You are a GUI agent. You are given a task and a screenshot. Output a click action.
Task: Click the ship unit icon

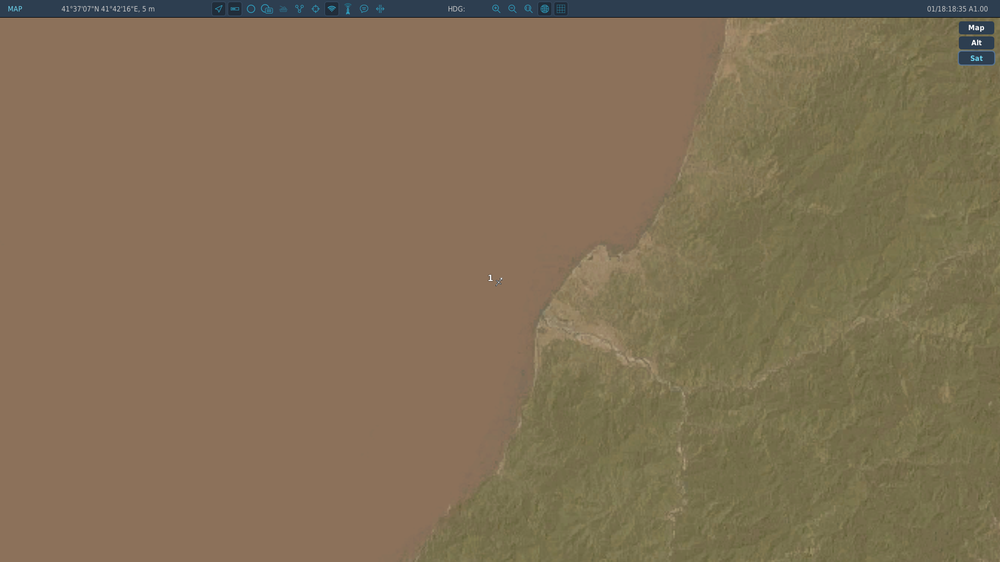click(x=283, y=9)
